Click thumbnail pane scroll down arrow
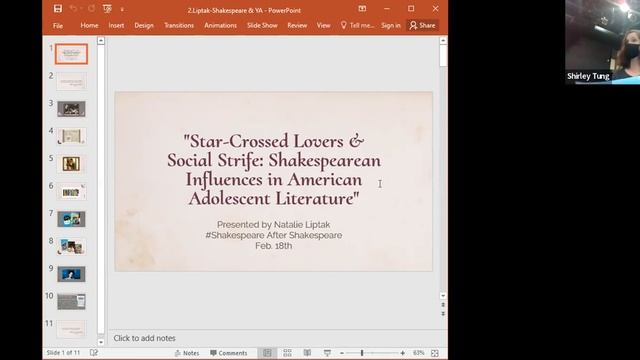 (x=101, y=342)
